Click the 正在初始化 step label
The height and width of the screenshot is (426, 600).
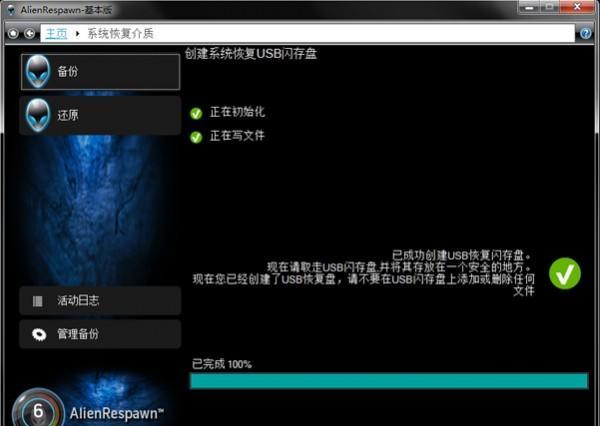click(237, 112)
